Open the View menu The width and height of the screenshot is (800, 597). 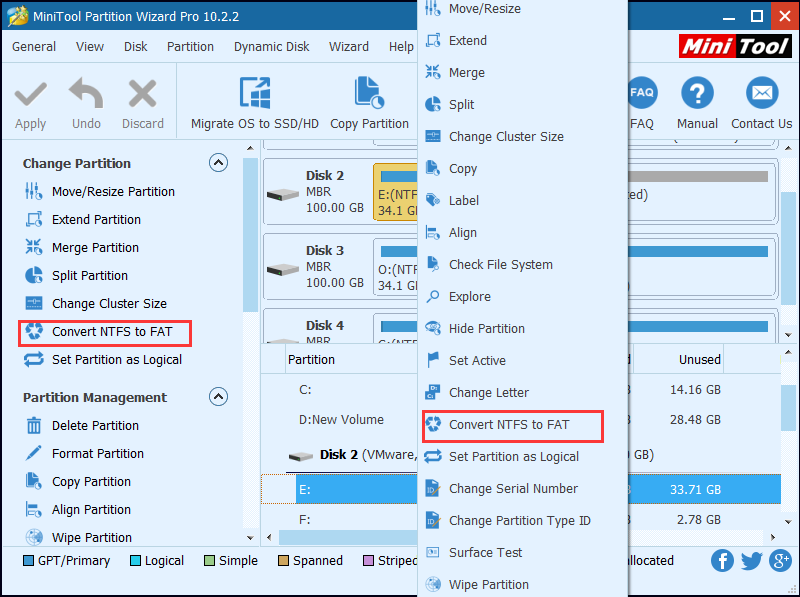(90, 46)
